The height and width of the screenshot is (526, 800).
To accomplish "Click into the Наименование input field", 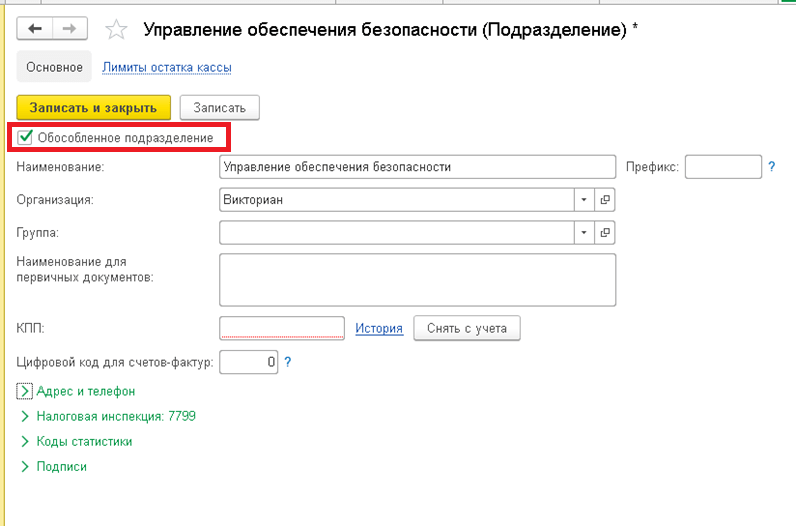I will (x=417, y=167).
